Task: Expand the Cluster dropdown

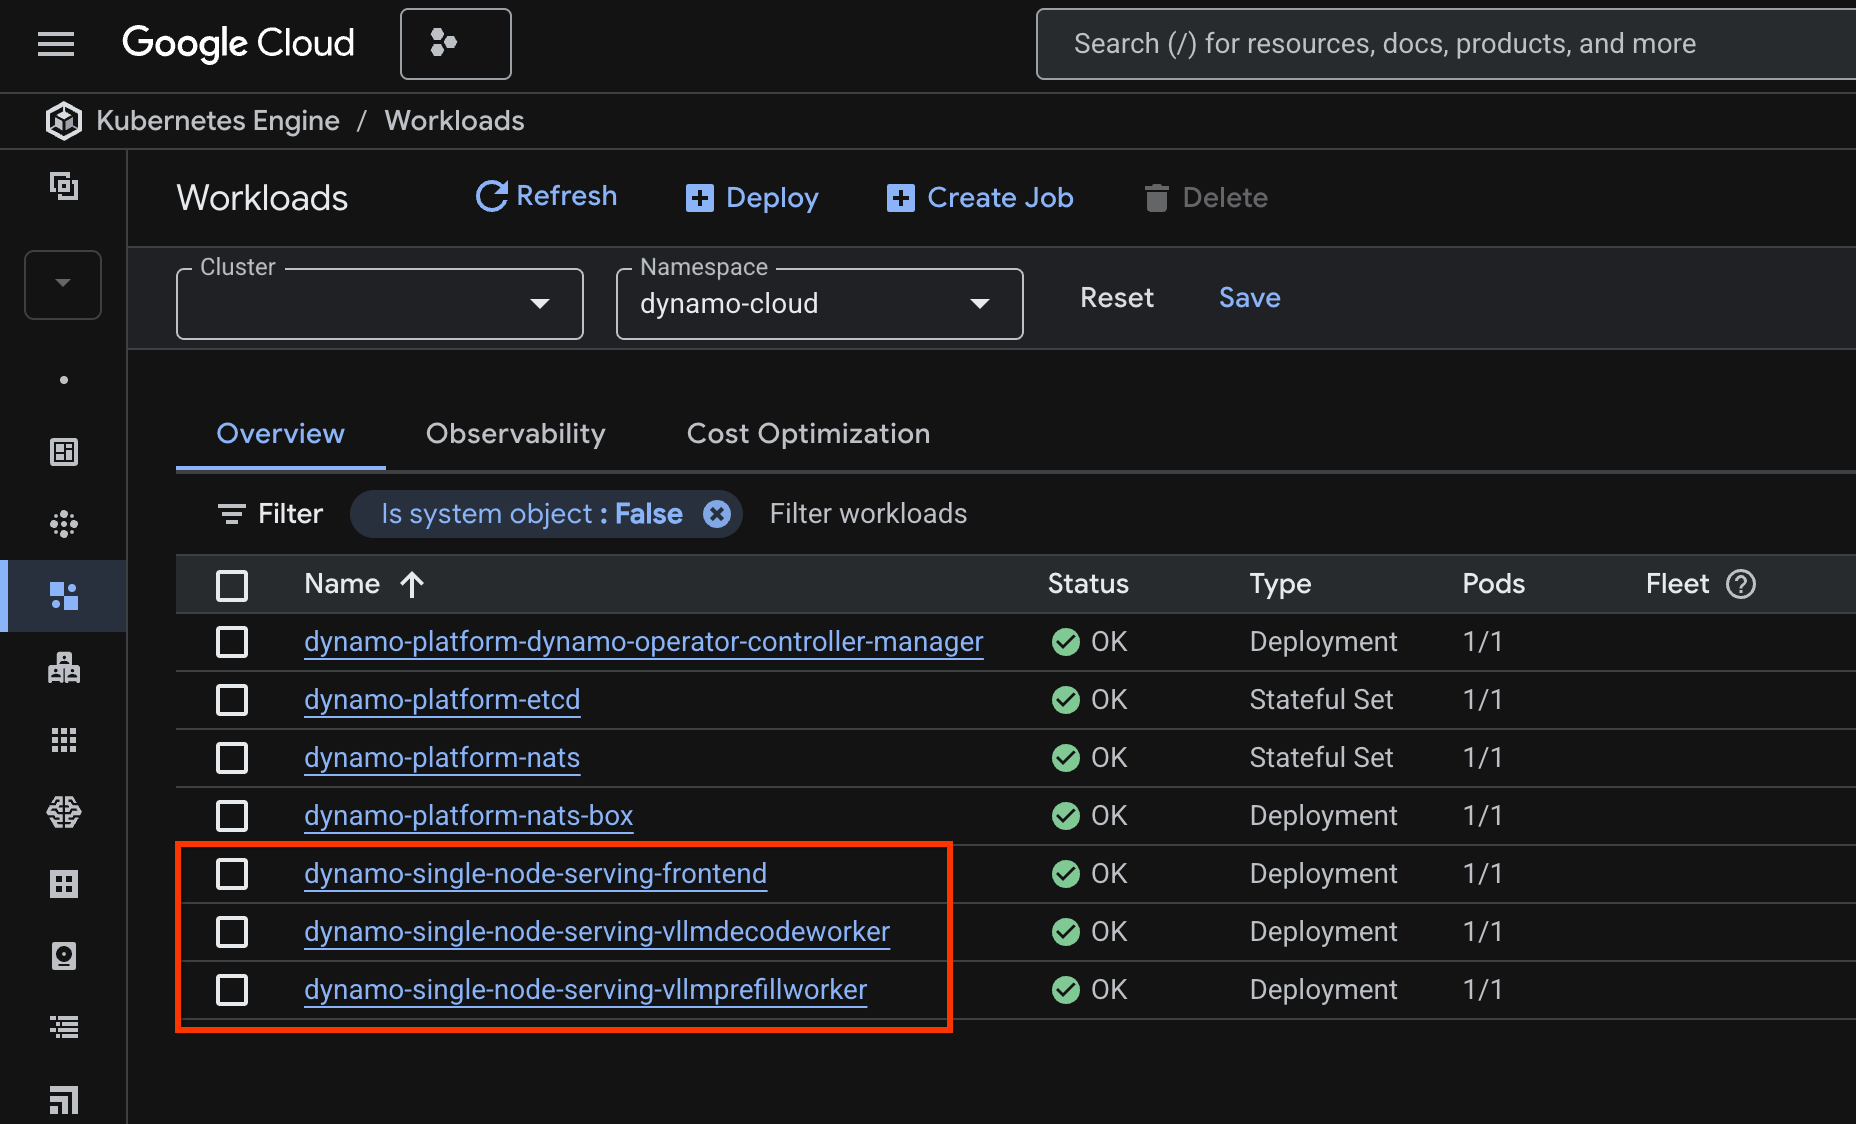Action: [x=379, y=304]
